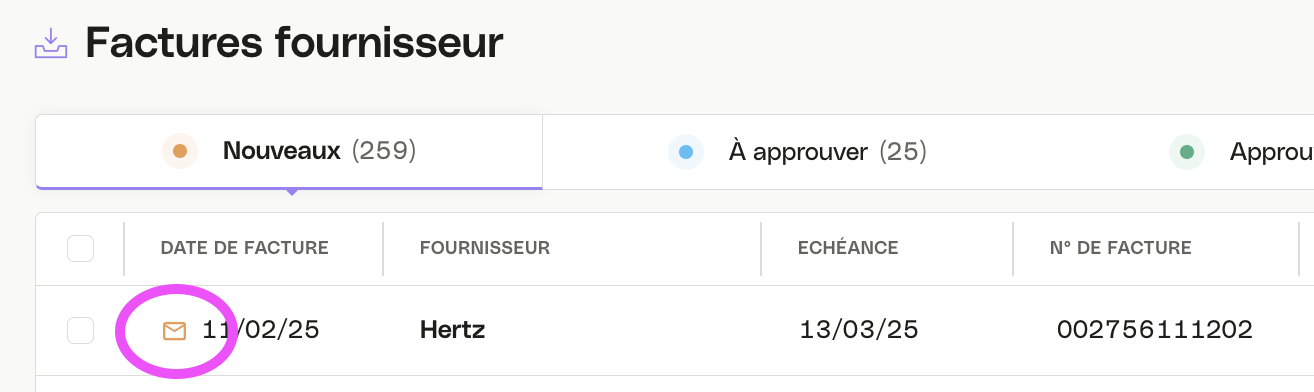The width and height of the screenshot is (1314, 392).
Task: Sort by the N° de facture column header
Action: click(x=1121, y=248)
